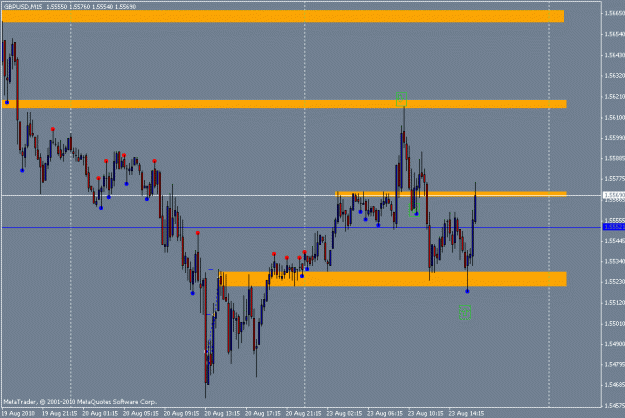Screen dimensions: 625x418
Task: Click the 1.55010 price axis label
Action: pyautogui.click(x=614, y=324)
